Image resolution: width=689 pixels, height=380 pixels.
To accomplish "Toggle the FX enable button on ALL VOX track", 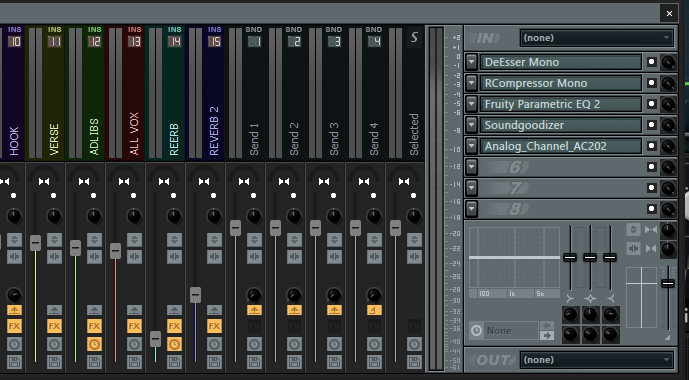I will point(134,326).
